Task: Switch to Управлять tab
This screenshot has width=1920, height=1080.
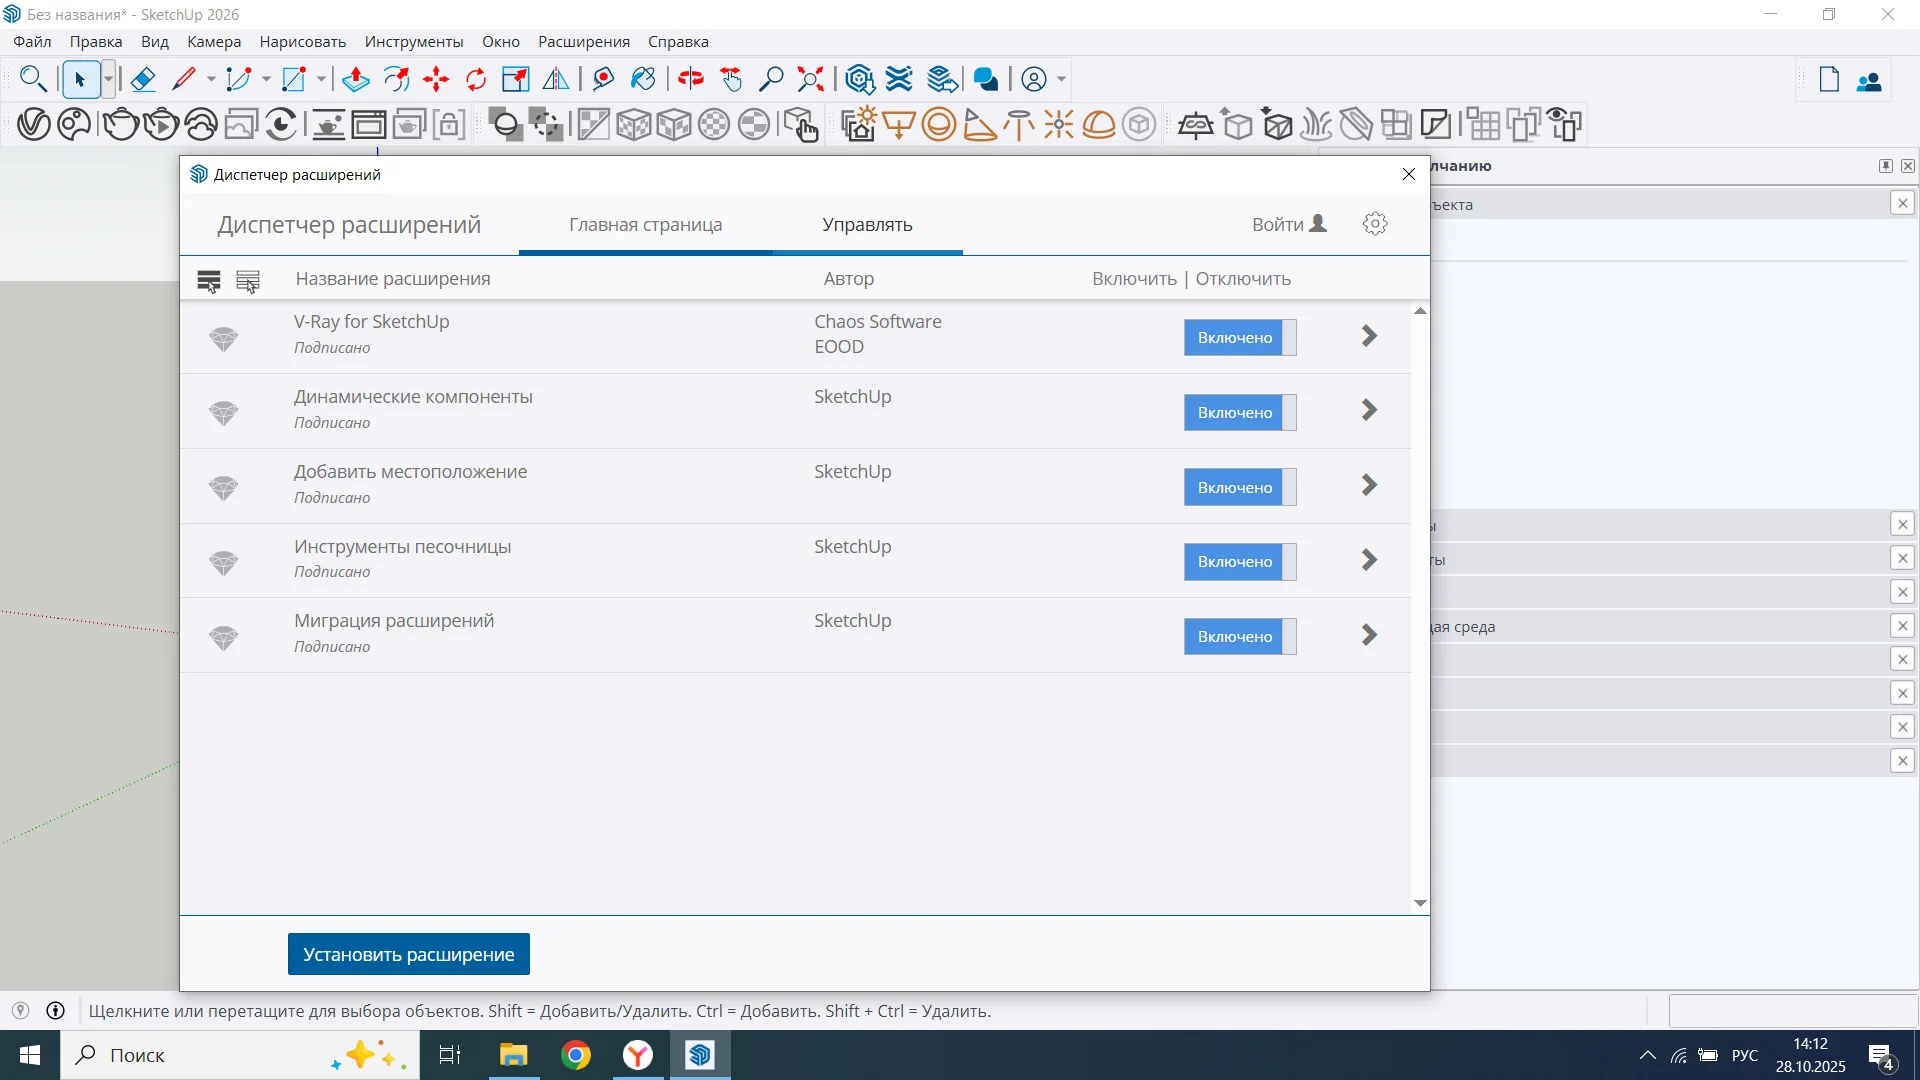Action: tap(867, 225)
